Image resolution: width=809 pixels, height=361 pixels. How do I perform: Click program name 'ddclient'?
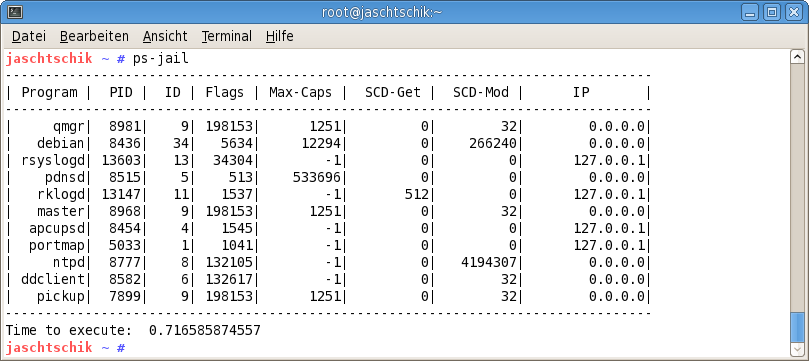click(53, 280)
